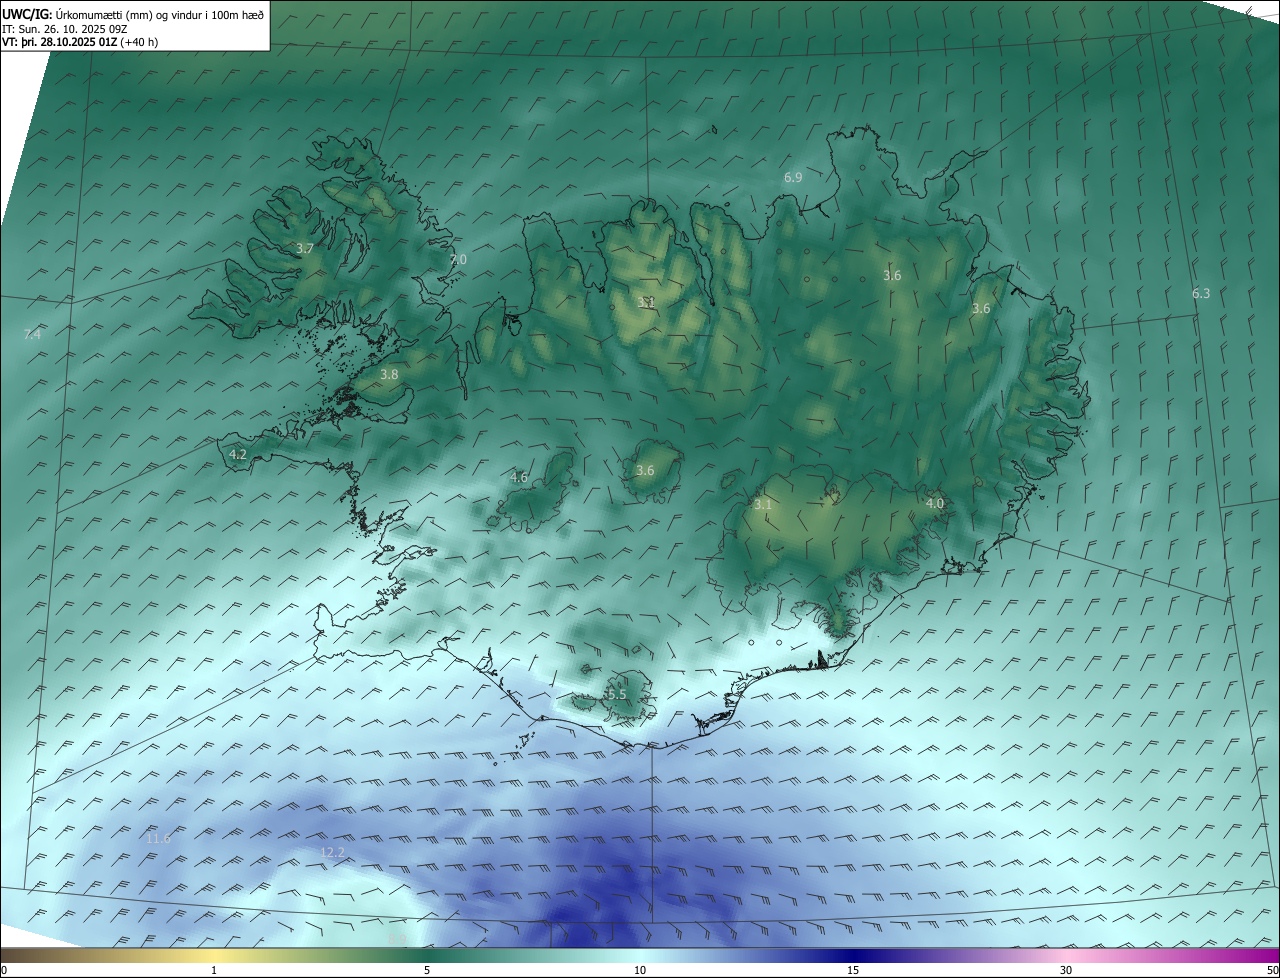Image resolution: width=1280 pixels, height=978 pixels.
Task: Select the 4.0 value on eastern Vatnajökull
Action: (934, 503)
